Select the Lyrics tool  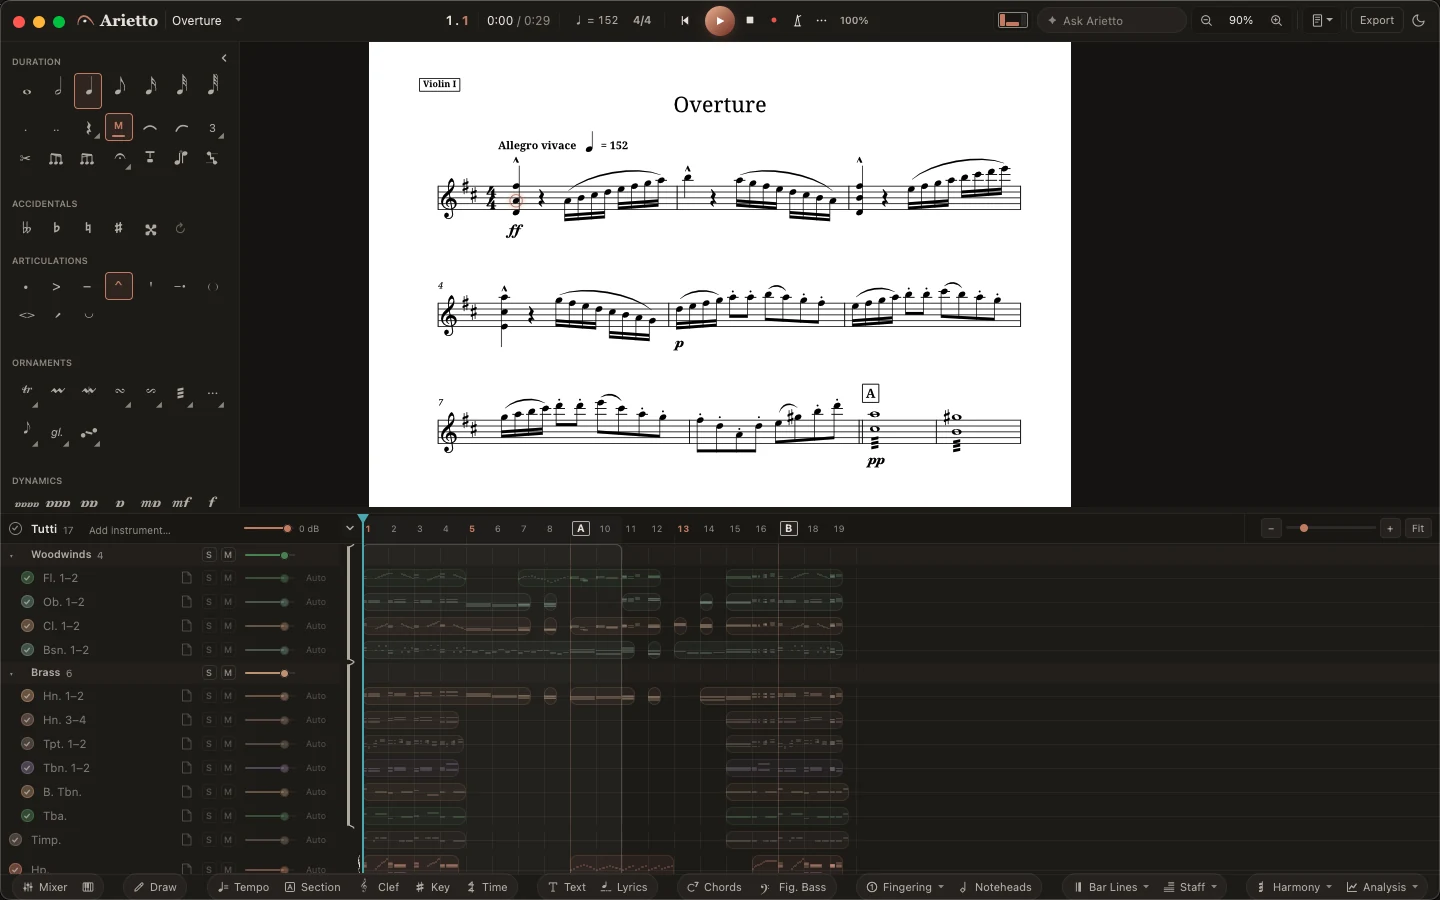point(624,887)
